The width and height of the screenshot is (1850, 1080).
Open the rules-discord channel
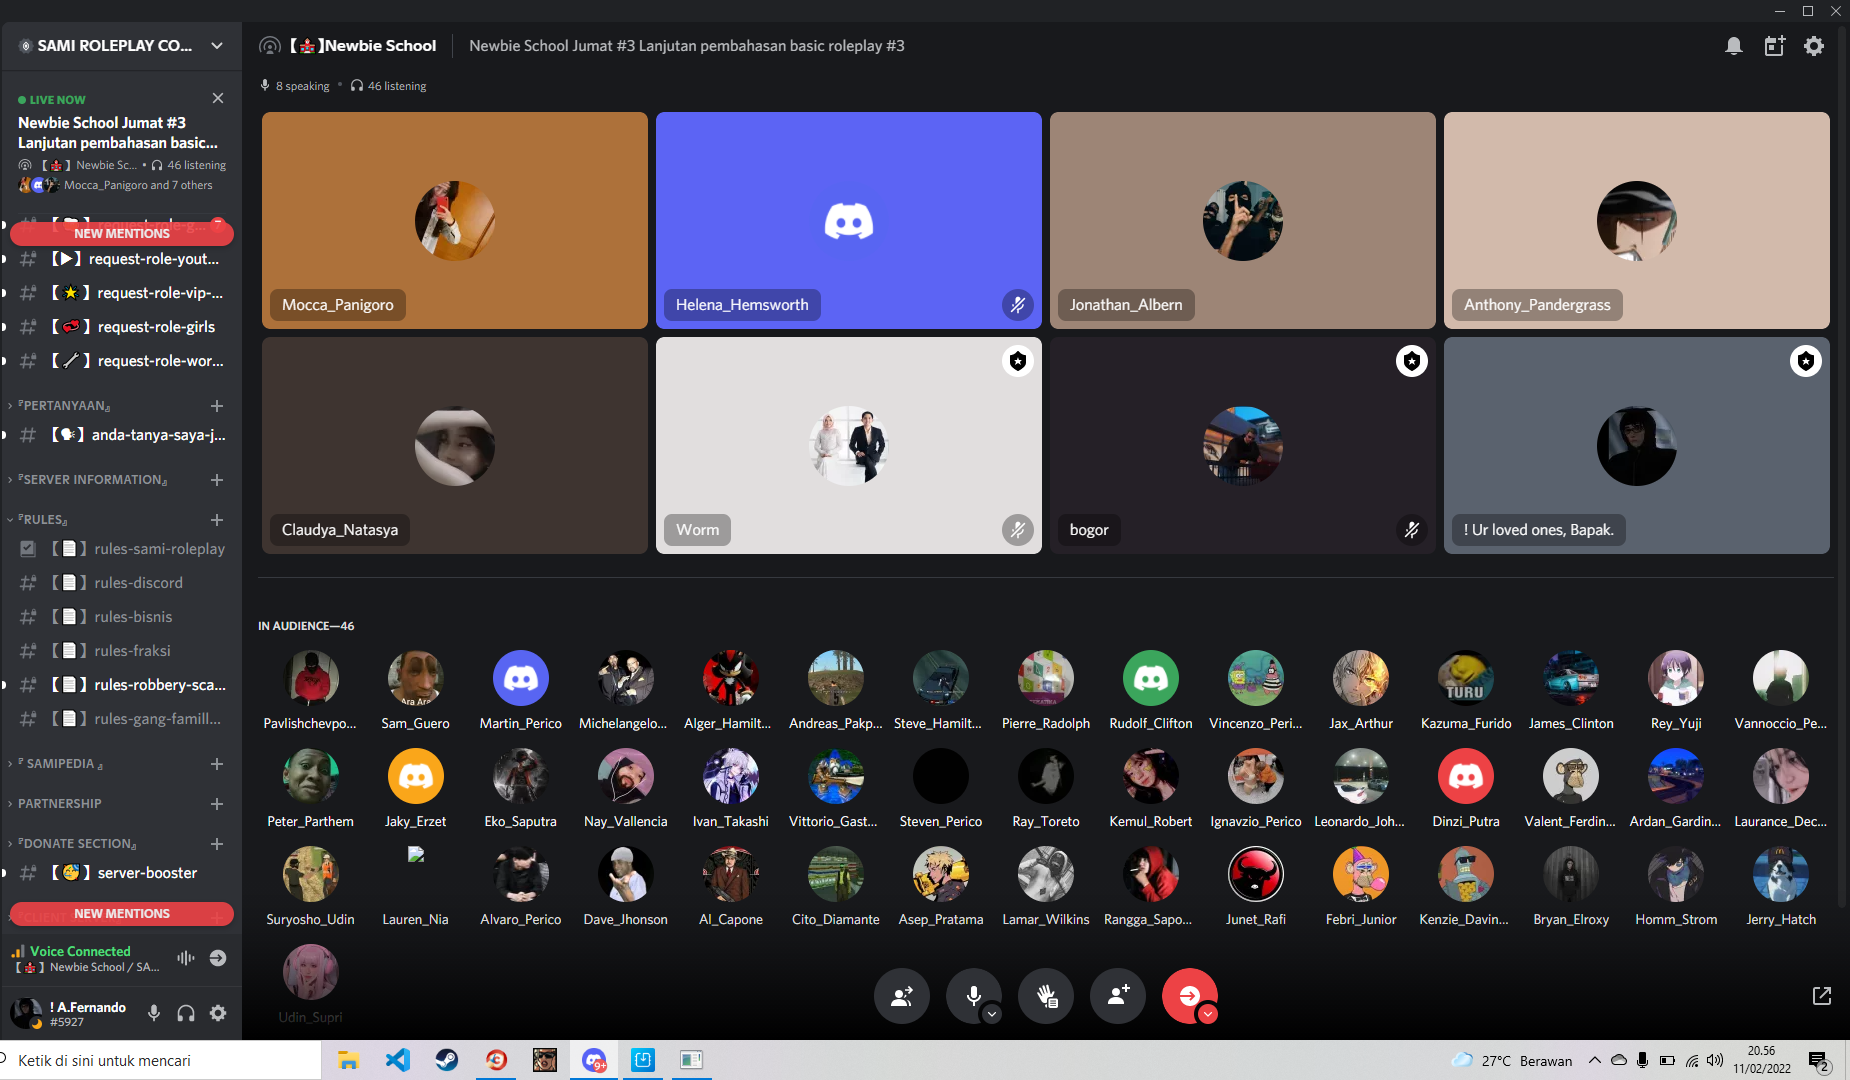click(x=122, y=583)
